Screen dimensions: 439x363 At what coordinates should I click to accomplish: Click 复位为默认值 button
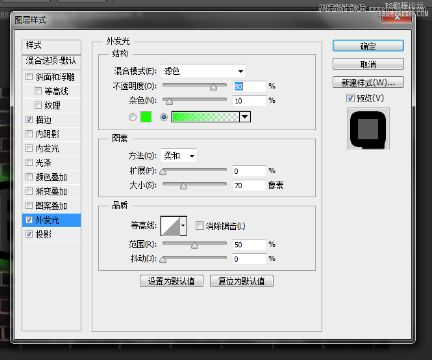[242, 281]
